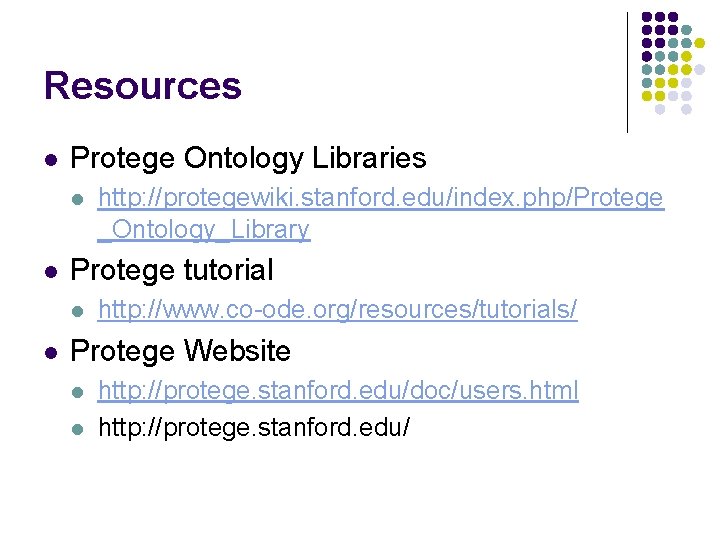Click the "Protege Website" heading text

click(x=181, y=351)
